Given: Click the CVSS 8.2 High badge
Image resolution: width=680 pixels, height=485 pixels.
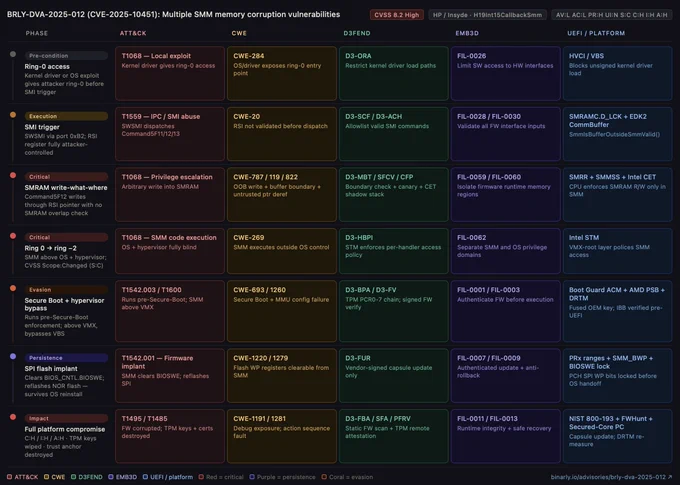Looking at the screenshot, I should pos(396,15).
